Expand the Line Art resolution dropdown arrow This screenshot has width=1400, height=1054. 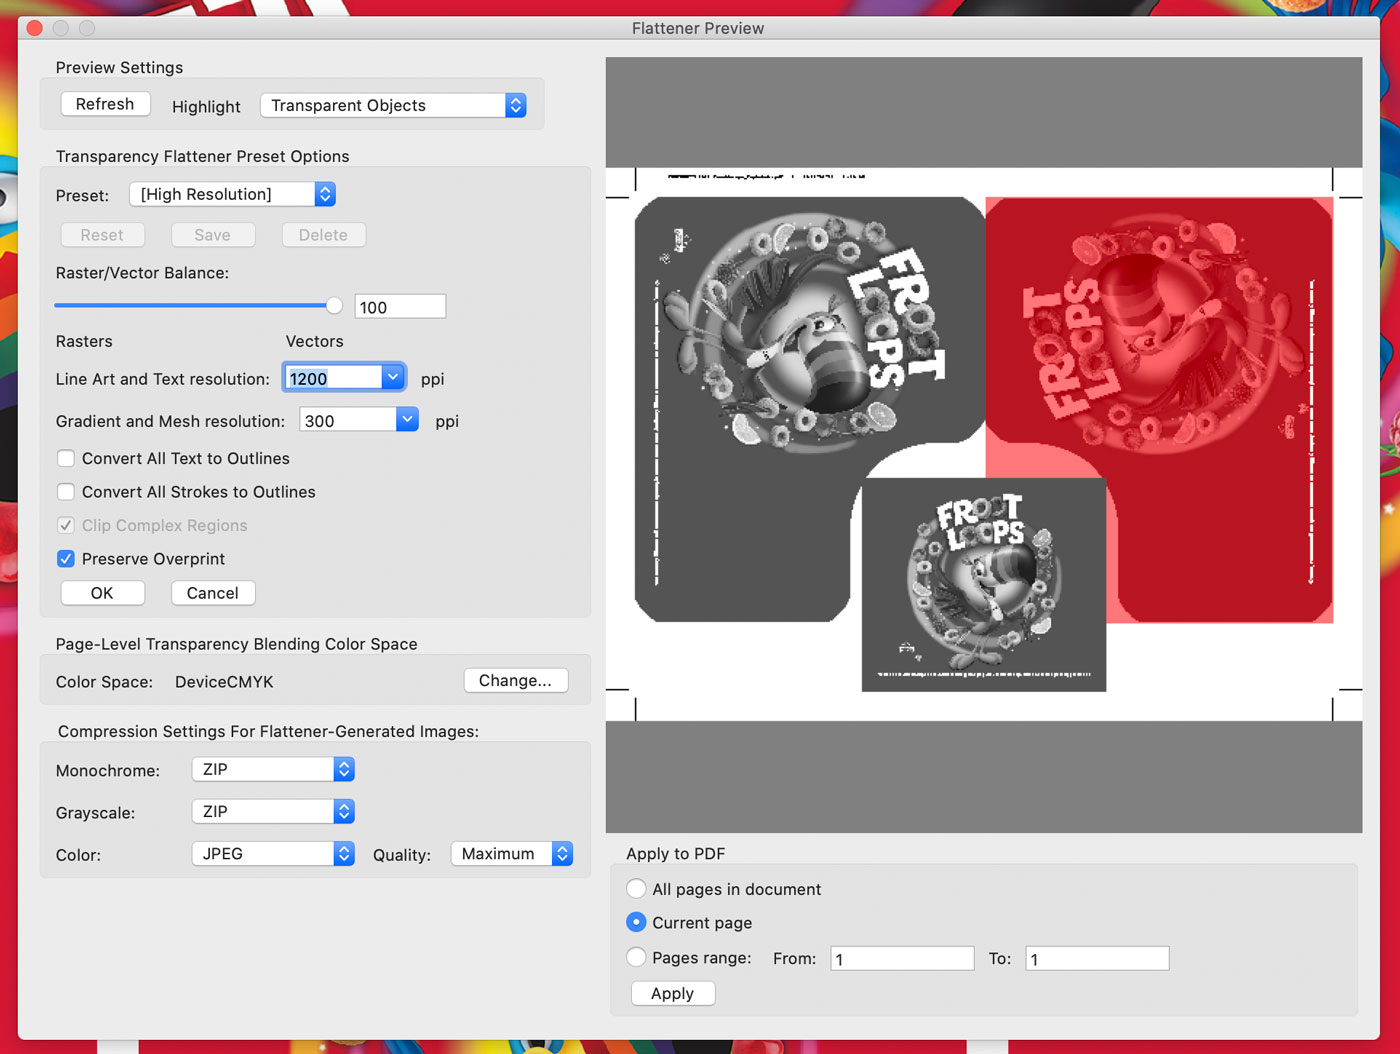click(393, 378)
